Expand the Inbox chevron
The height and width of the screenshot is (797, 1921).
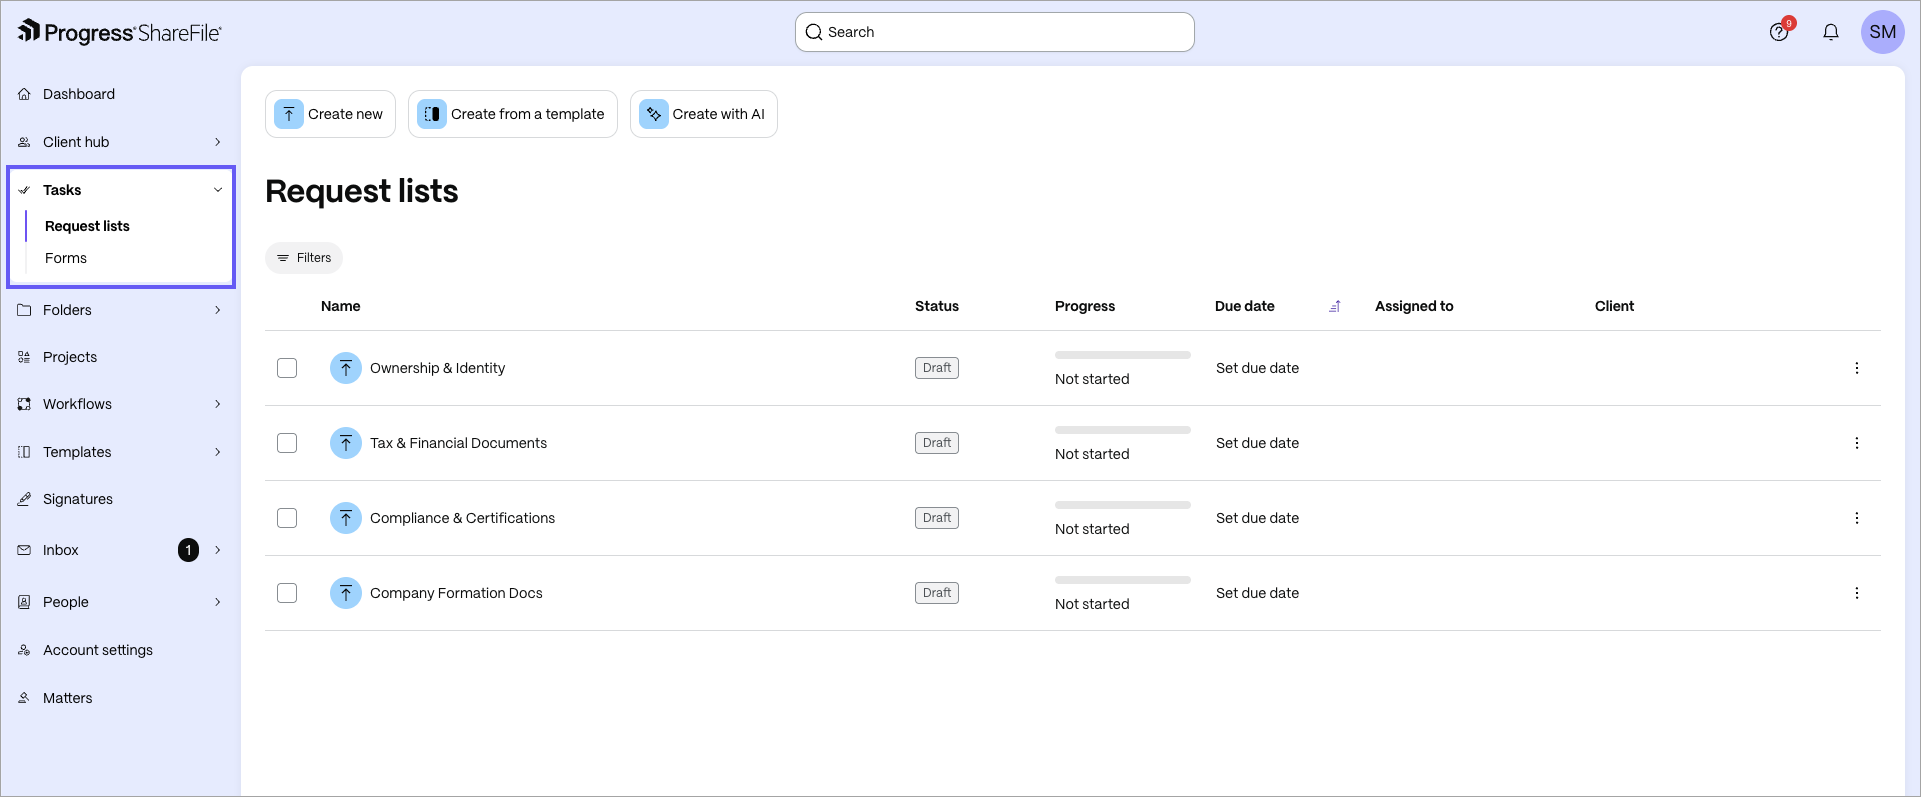tap(218, 550)
